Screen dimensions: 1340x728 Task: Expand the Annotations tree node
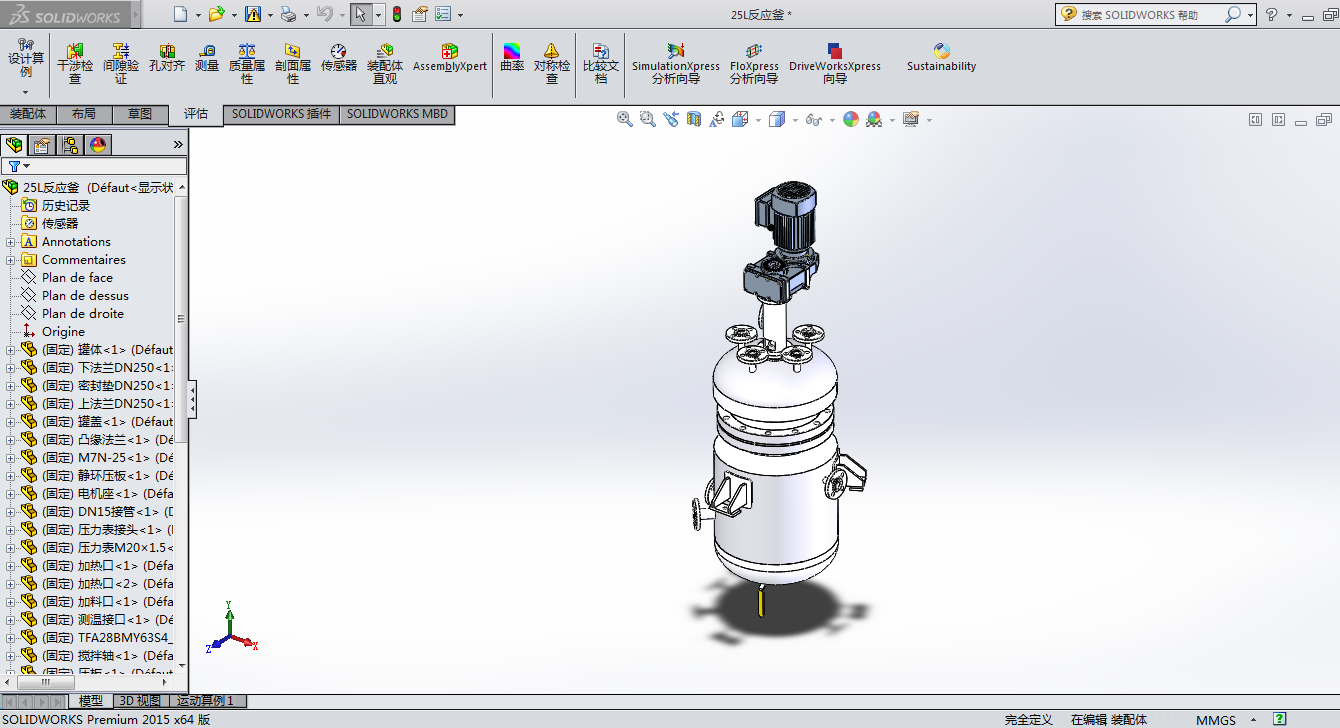(11, 242)
